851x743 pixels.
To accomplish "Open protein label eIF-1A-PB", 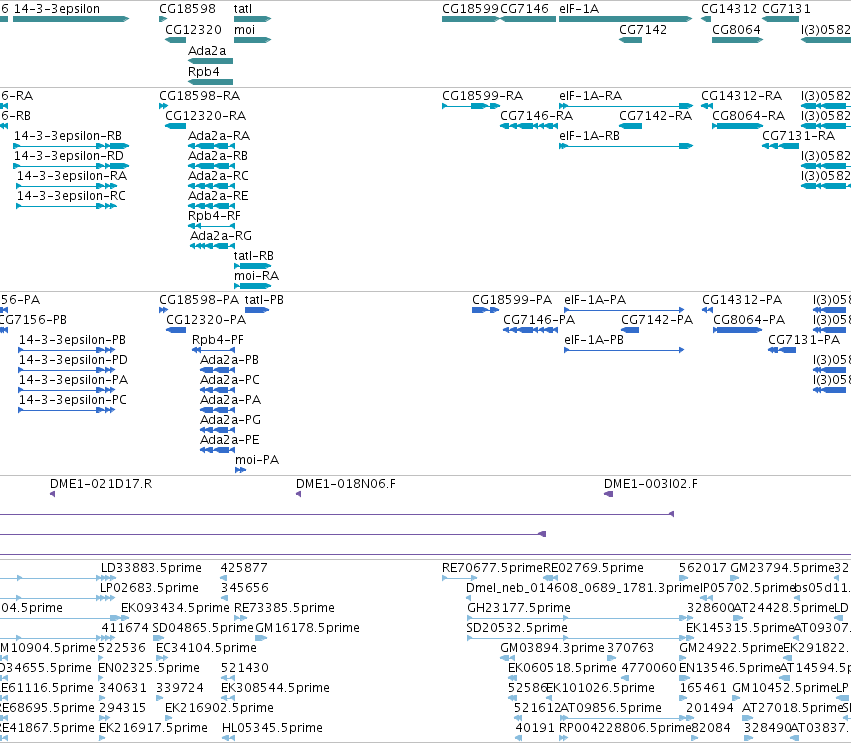I will 594,340.
